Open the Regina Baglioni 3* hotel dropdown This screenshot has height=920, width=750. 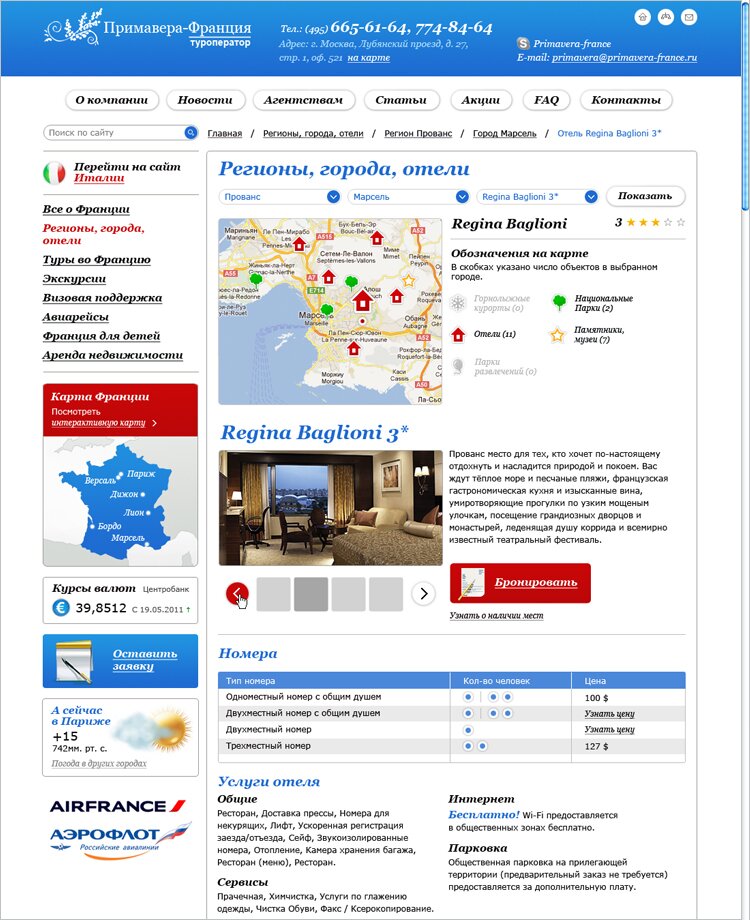[538, 197]
